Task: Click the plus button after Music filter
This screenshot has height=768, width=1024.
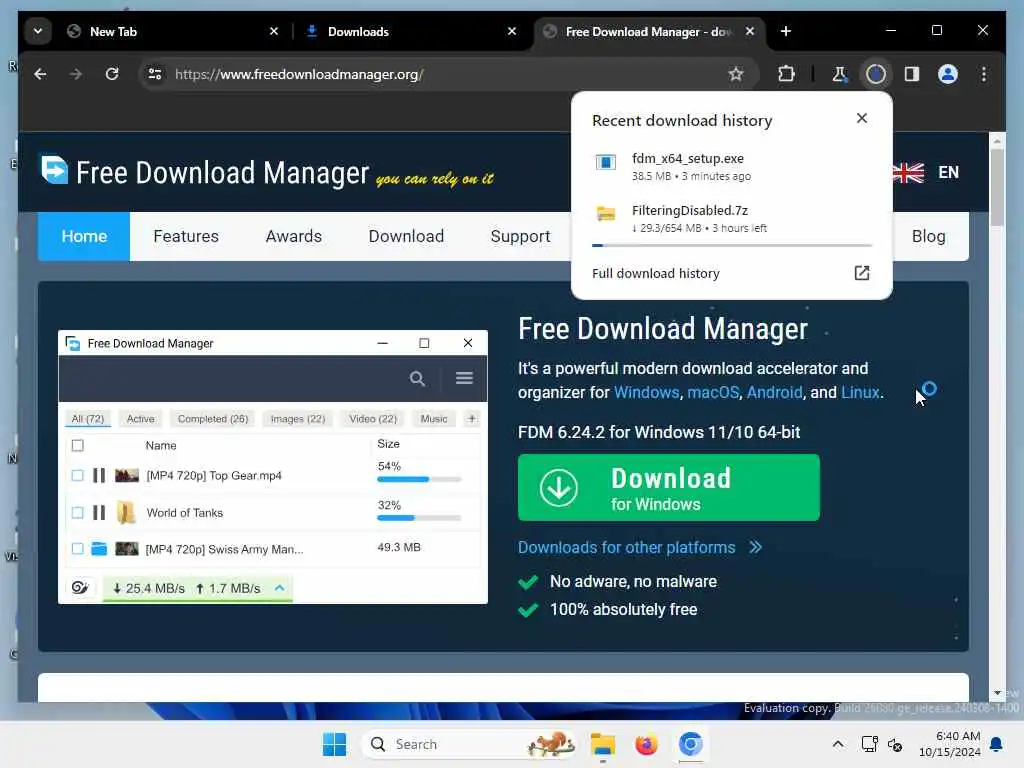Action: [472, 419]
